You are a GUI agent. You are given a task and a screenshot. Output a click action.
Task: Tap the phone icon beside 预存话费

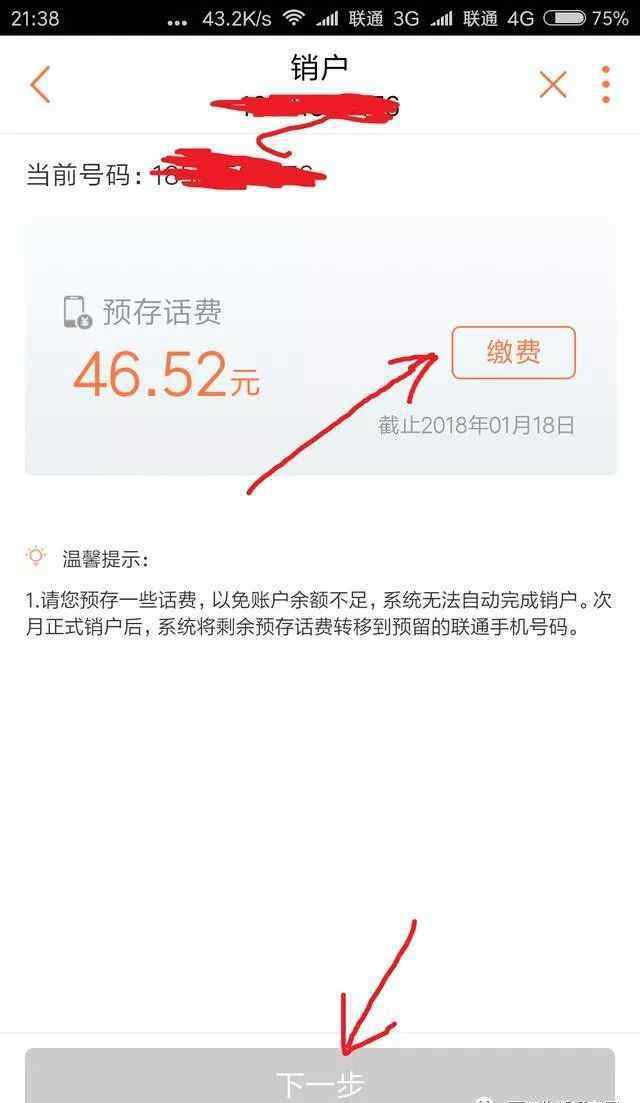click(77, 312)
